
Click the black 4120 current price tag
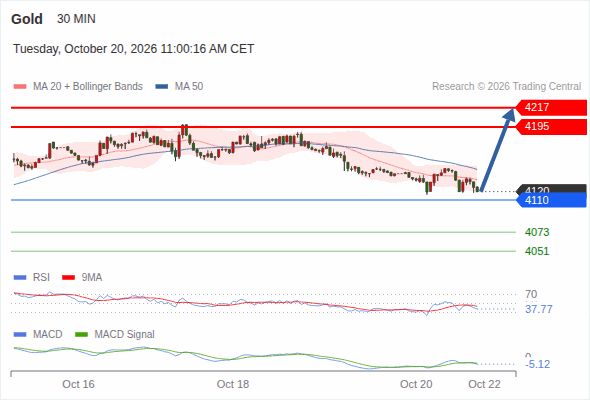tap(551, 189)
